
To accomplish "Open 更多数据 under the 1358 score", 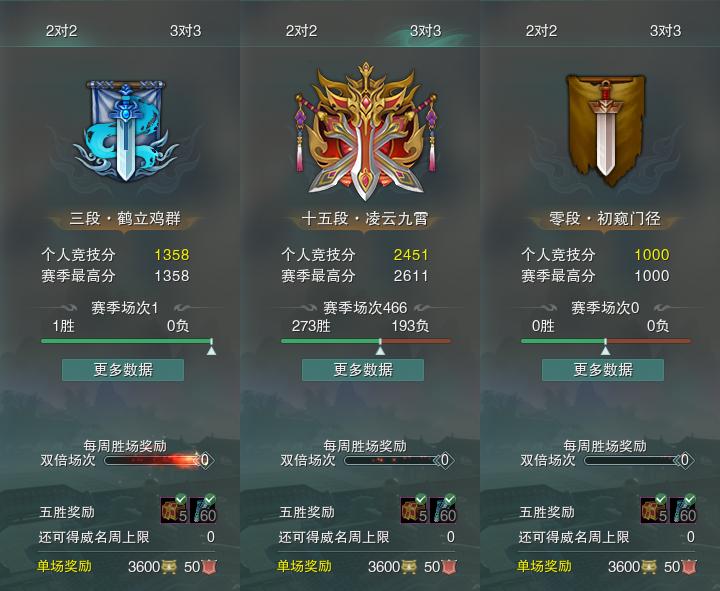I will pyautogui.click(x=123, y=370).
